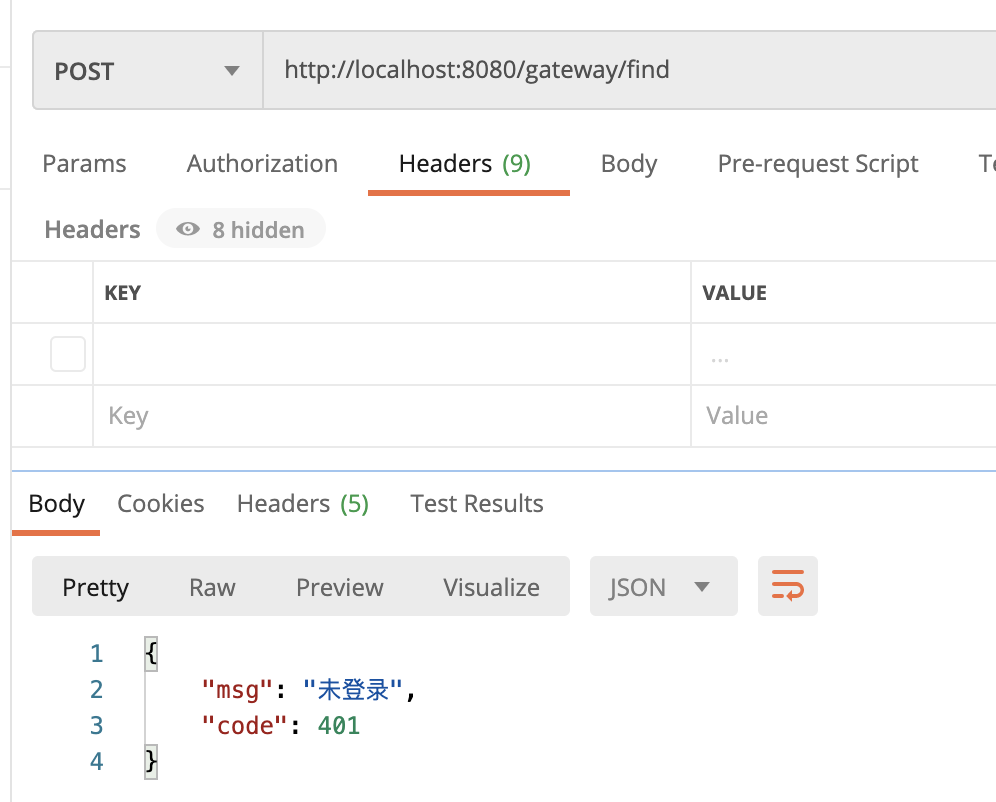Collapse the JSON object at line 1

(x=150, y=653)
